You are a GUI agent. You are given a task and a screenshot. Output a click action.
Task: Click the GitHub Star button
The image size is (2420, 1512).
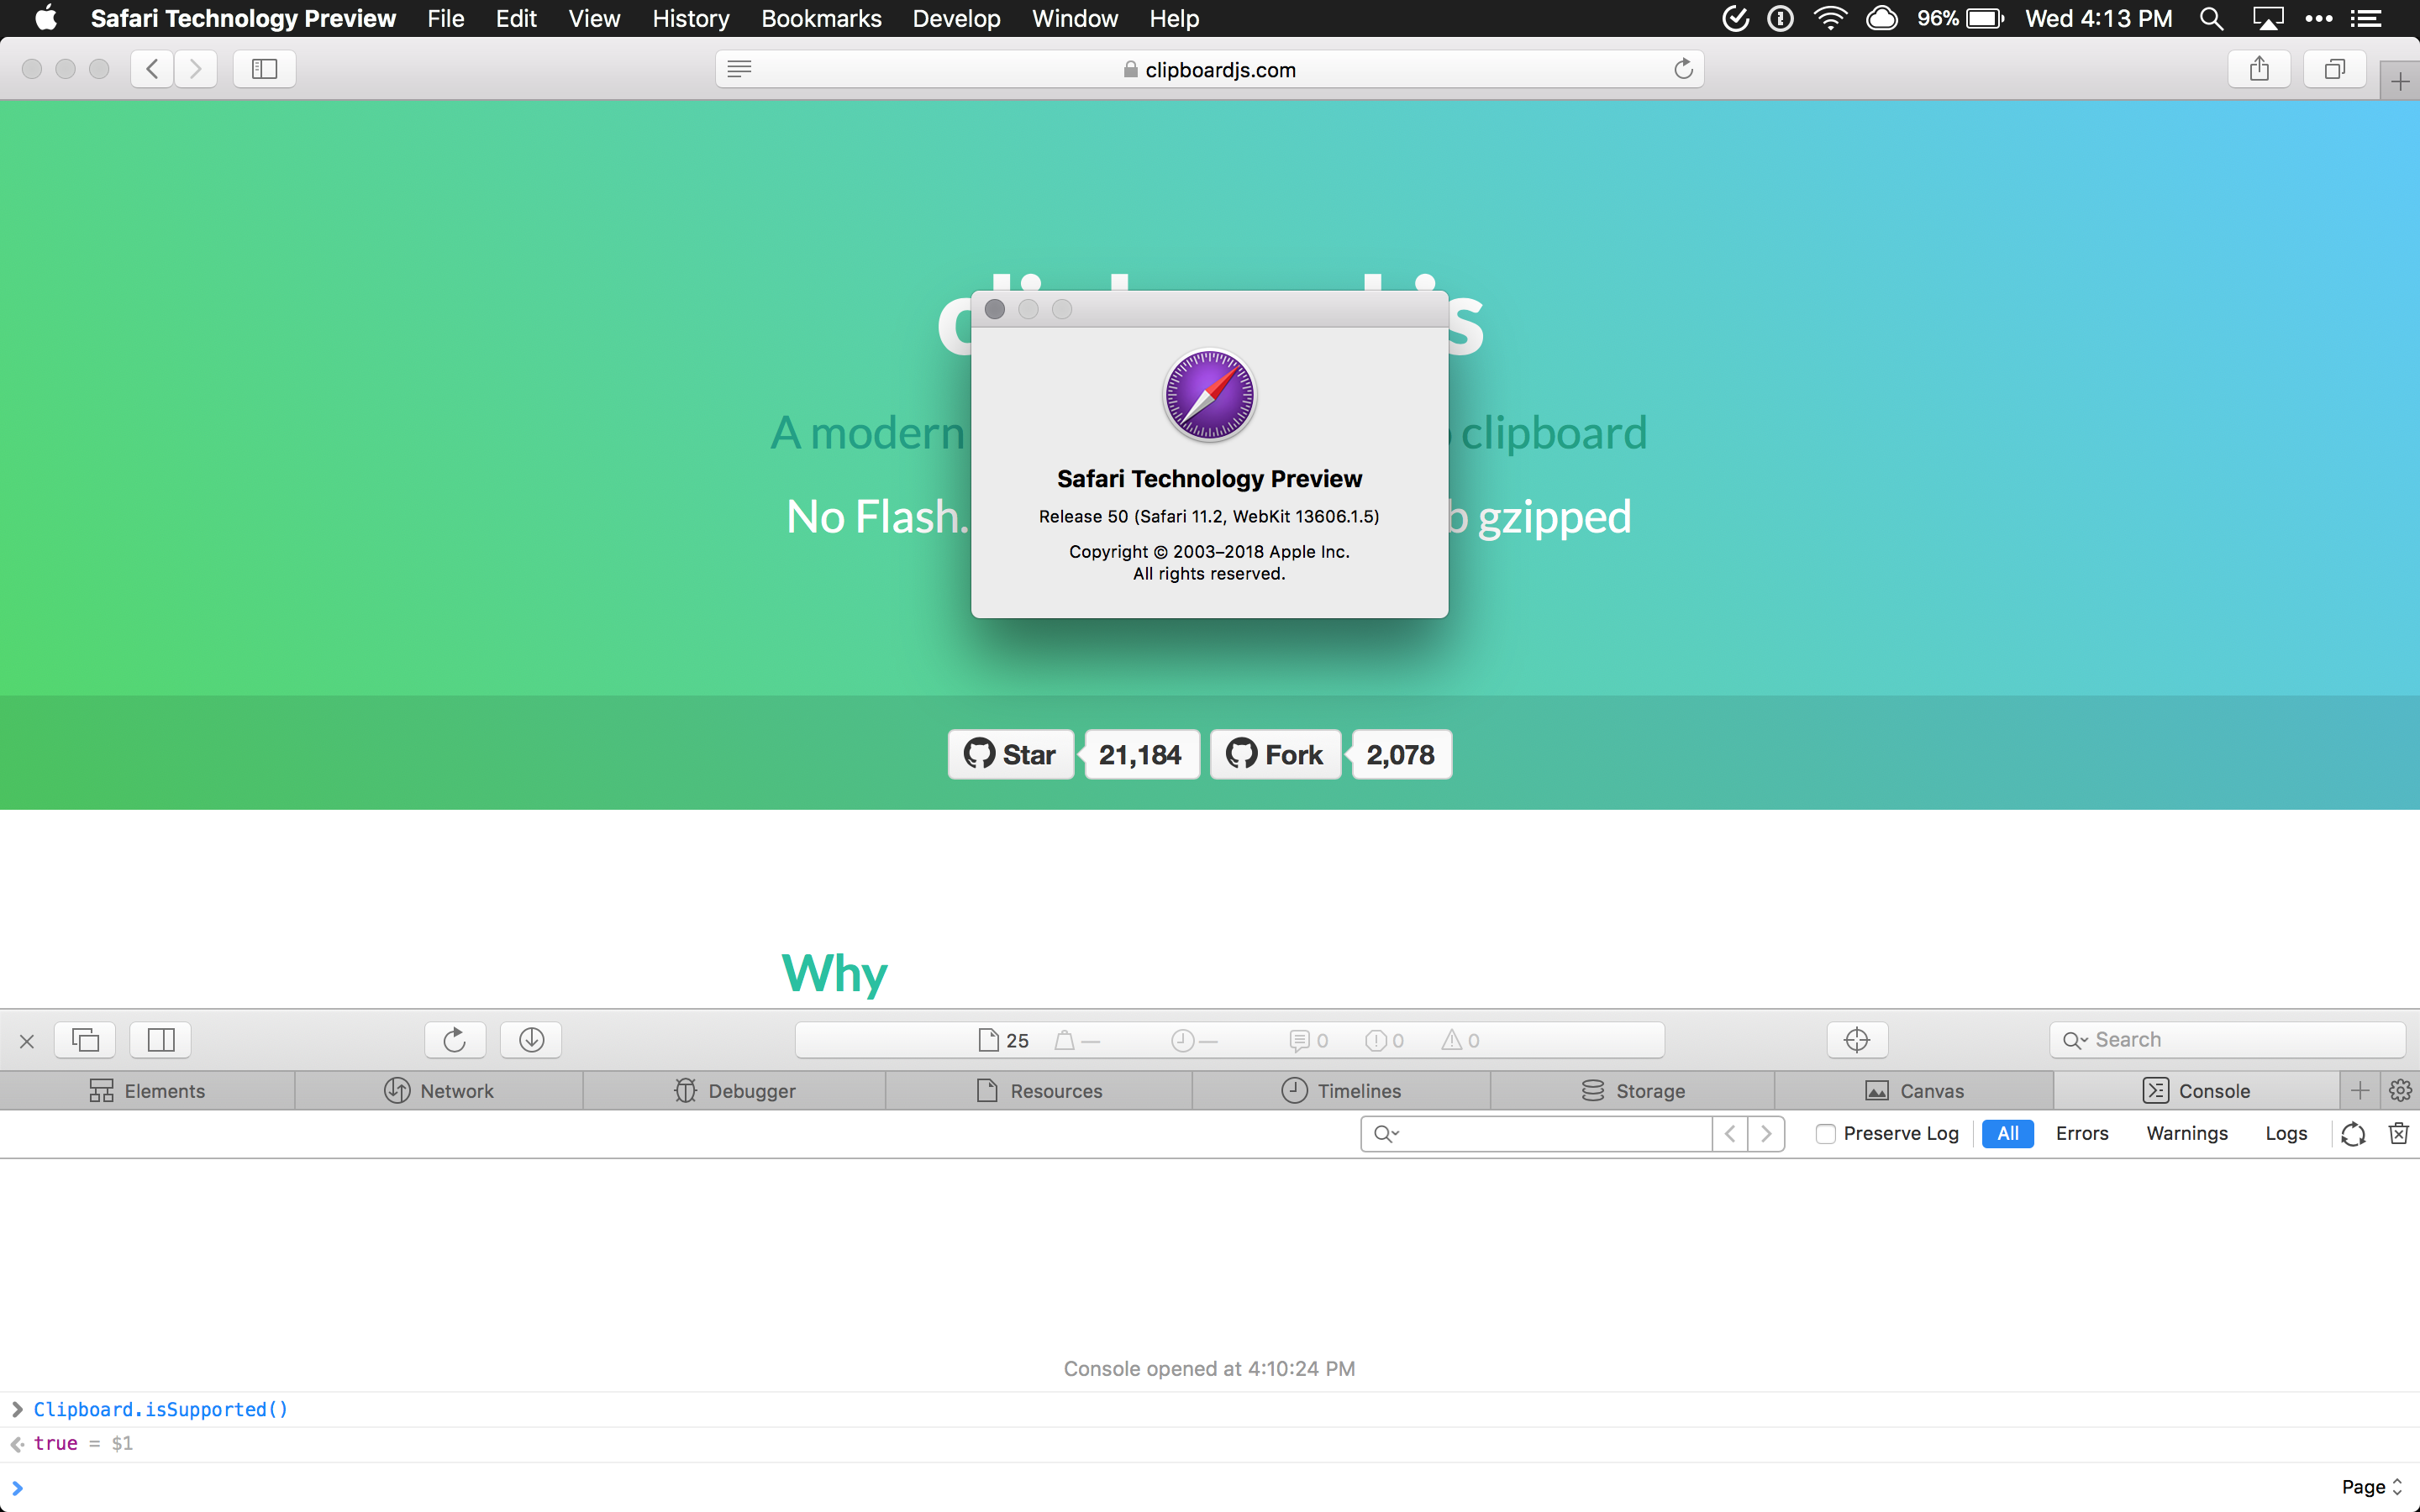pyautogui.click(x=1009, y=754)
